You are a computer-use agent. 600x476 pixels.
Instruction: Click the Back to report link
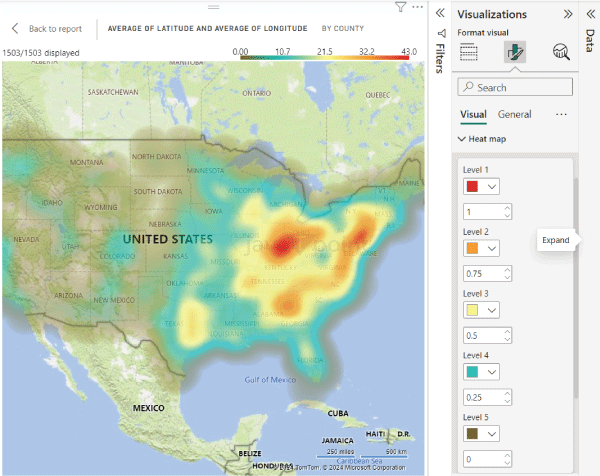[55, 29]
